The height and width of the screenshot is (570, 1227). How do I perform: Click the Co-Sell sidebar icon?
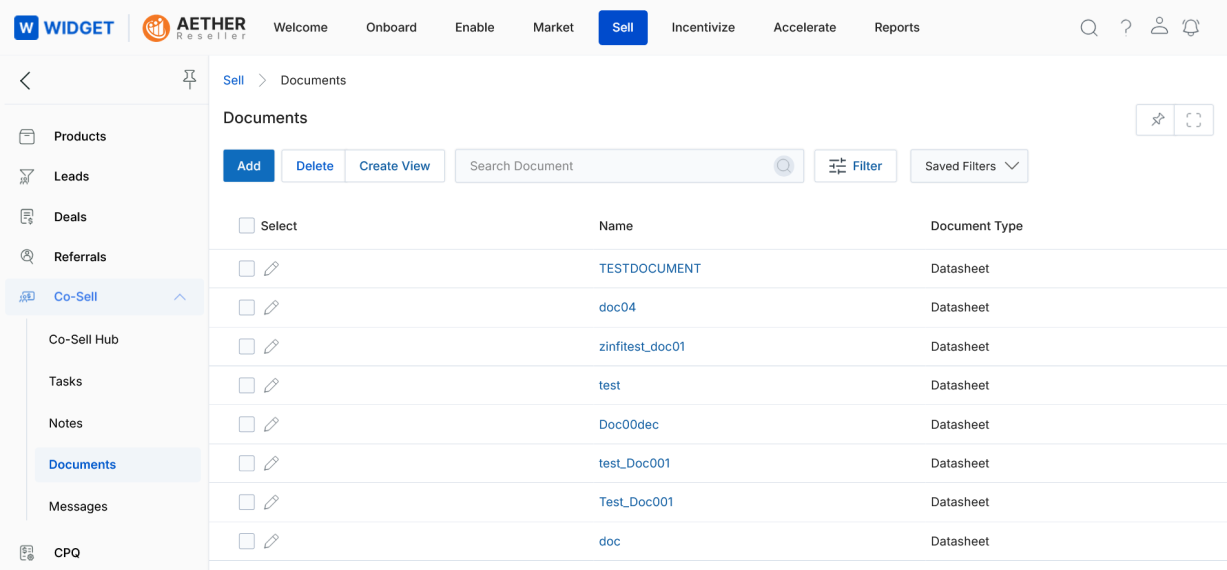(27, 297)
